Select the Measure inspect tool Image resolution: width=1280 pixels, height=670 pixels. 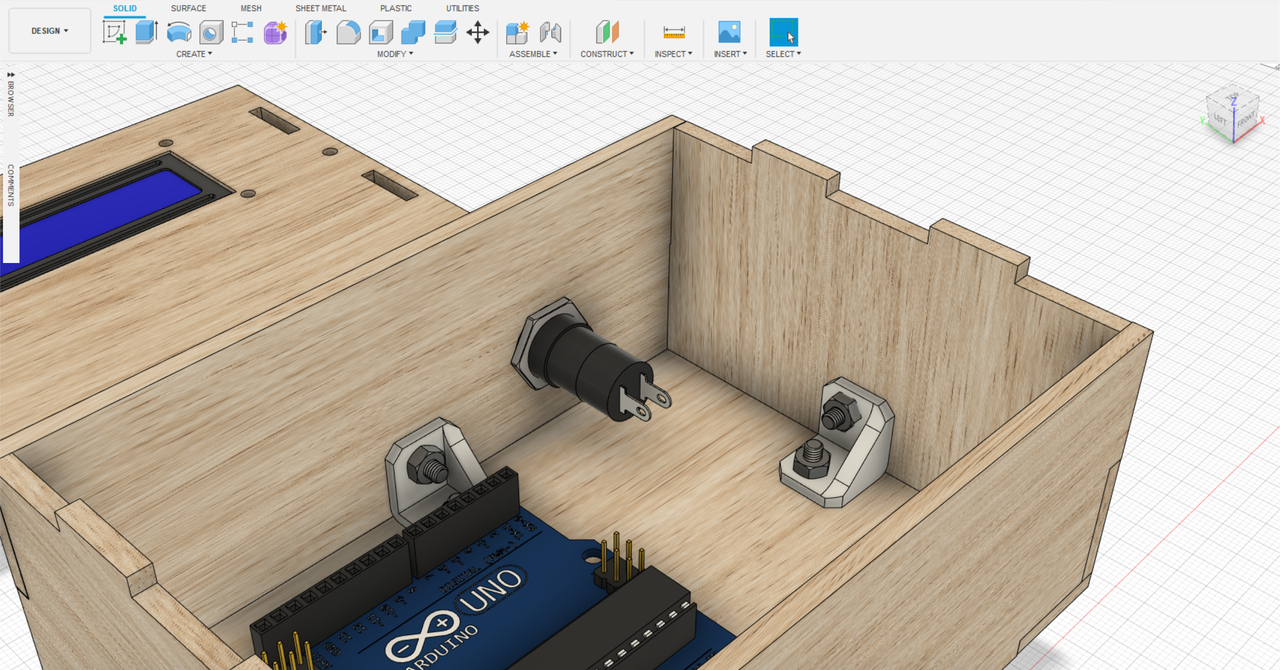tap(674, 32)
